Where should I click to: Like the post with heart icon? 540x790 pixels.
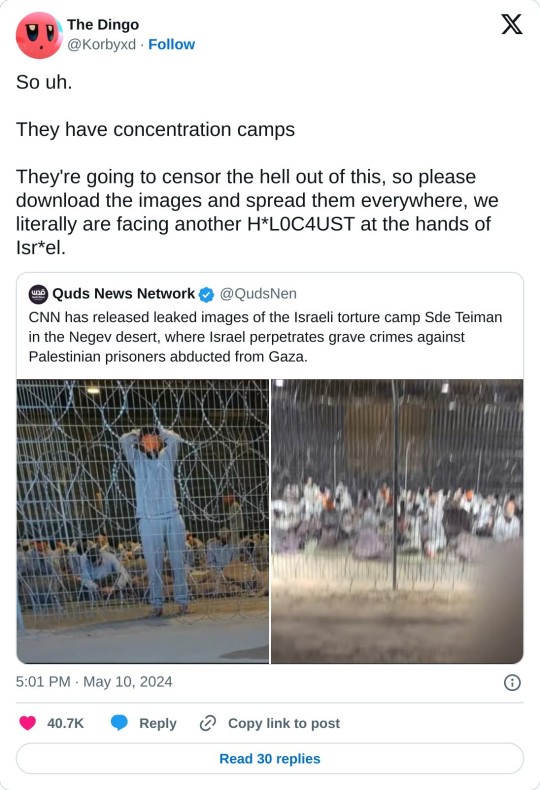[28, 723]
